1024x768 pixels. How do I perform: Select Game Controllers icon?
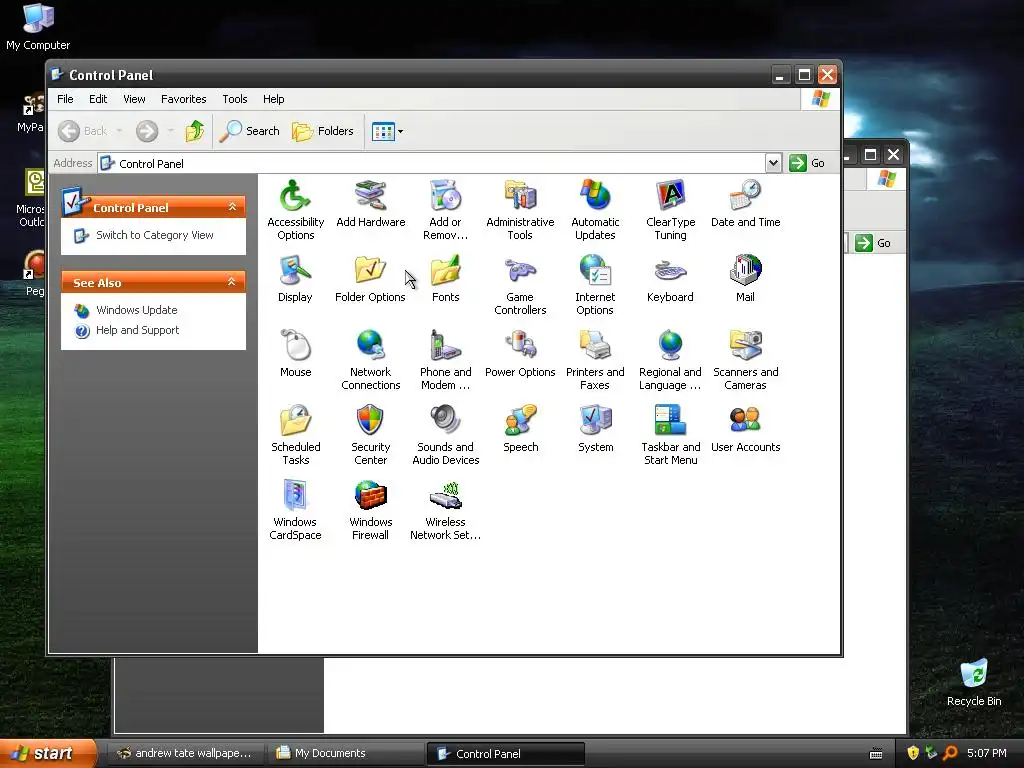click(x=520, y=270)
